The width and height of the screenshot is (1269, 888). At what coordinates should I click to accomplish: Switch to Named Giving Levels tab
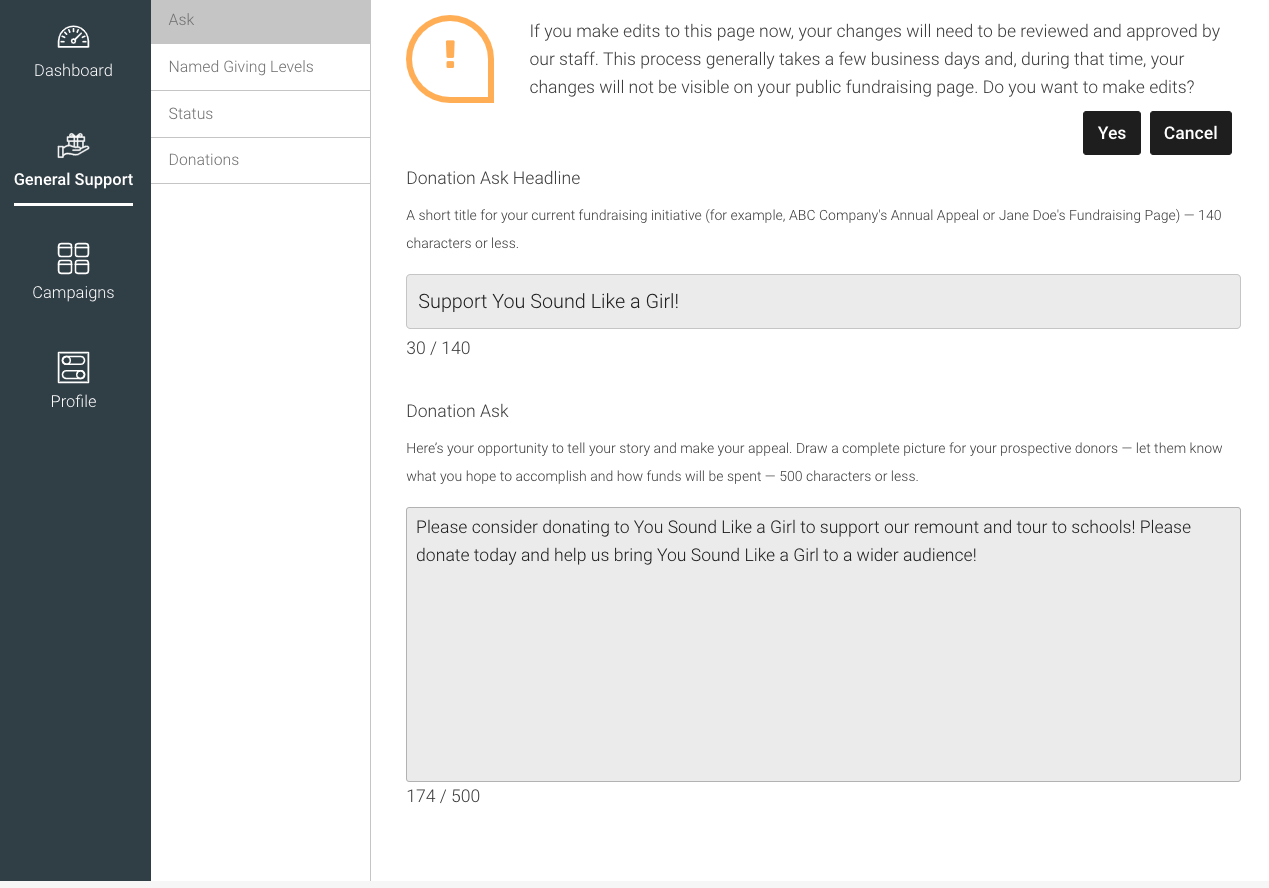260,67
